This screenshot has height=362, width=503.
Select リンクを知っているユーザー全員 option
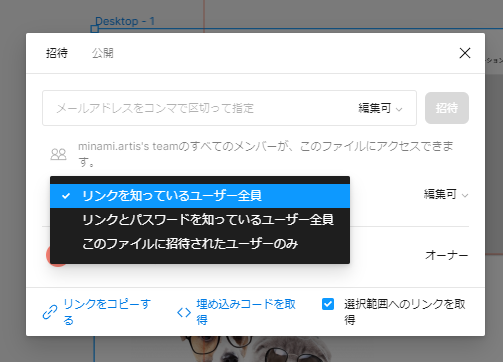point(200,196)
